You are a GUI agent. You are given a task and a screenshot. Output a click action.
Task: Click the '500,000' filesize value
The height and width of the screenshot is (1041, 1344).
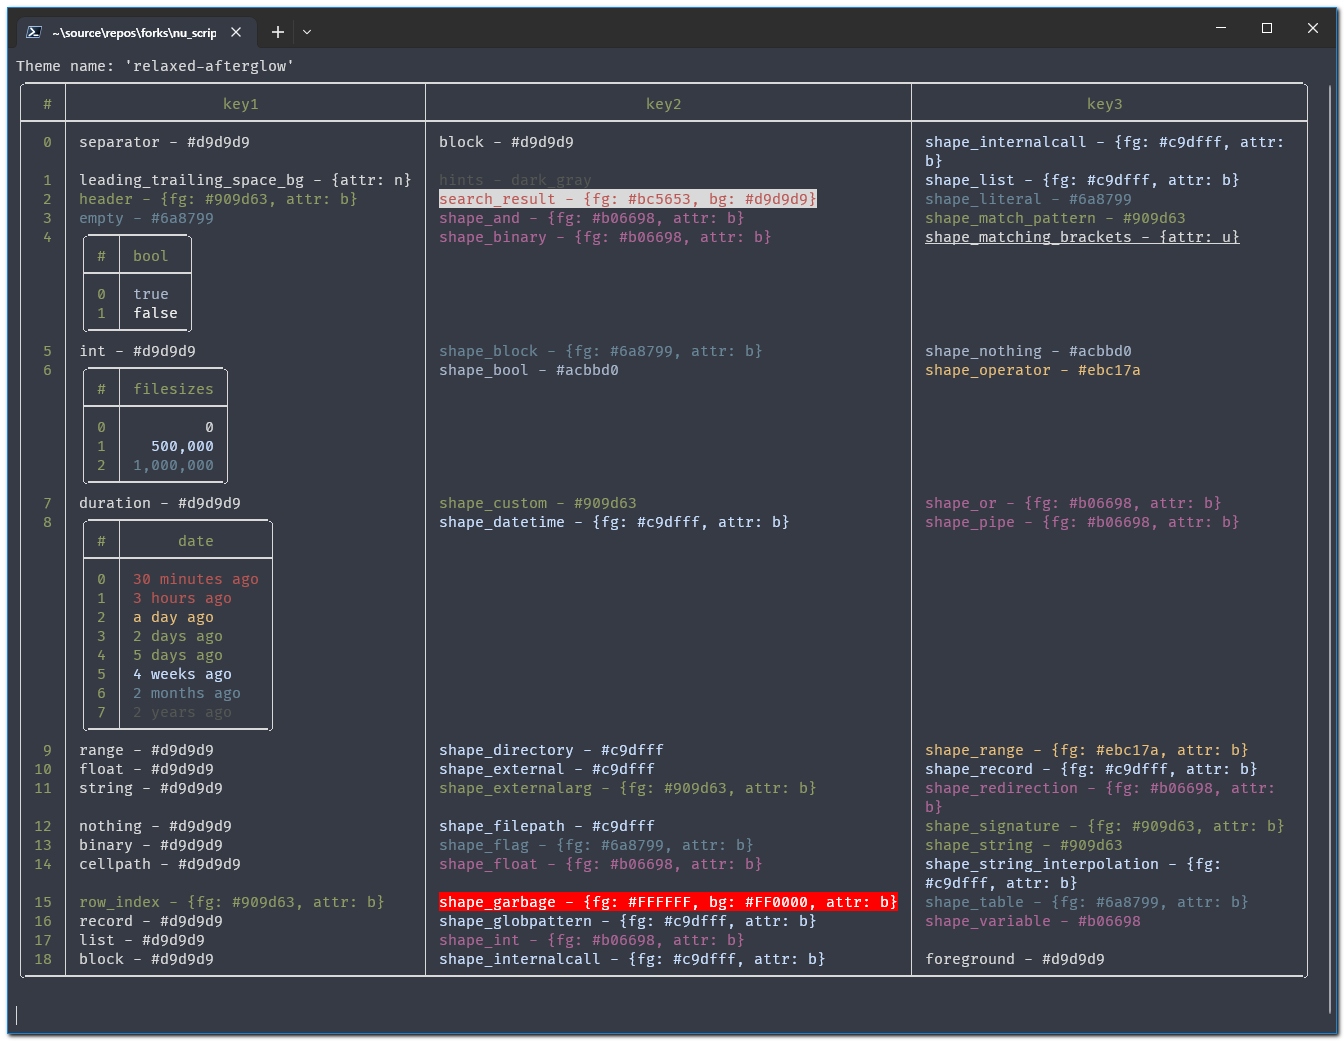point(183,446)
